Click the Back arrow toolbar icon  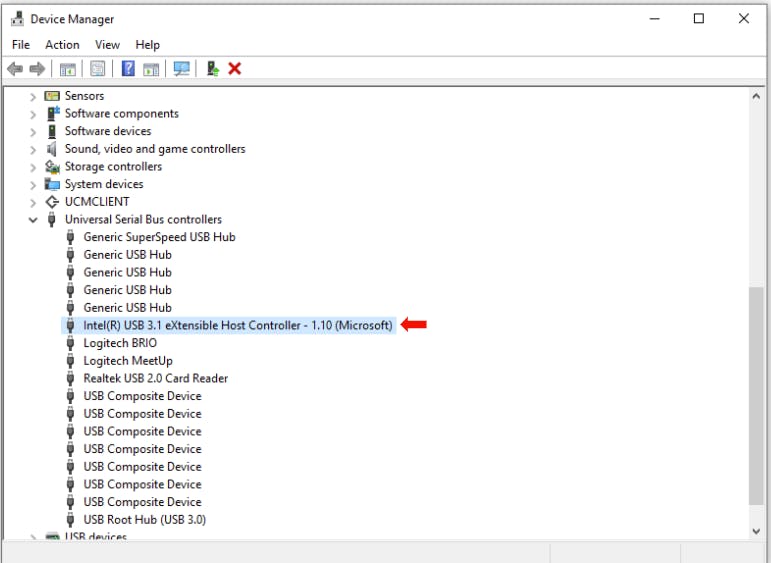[x=15, y=68]
